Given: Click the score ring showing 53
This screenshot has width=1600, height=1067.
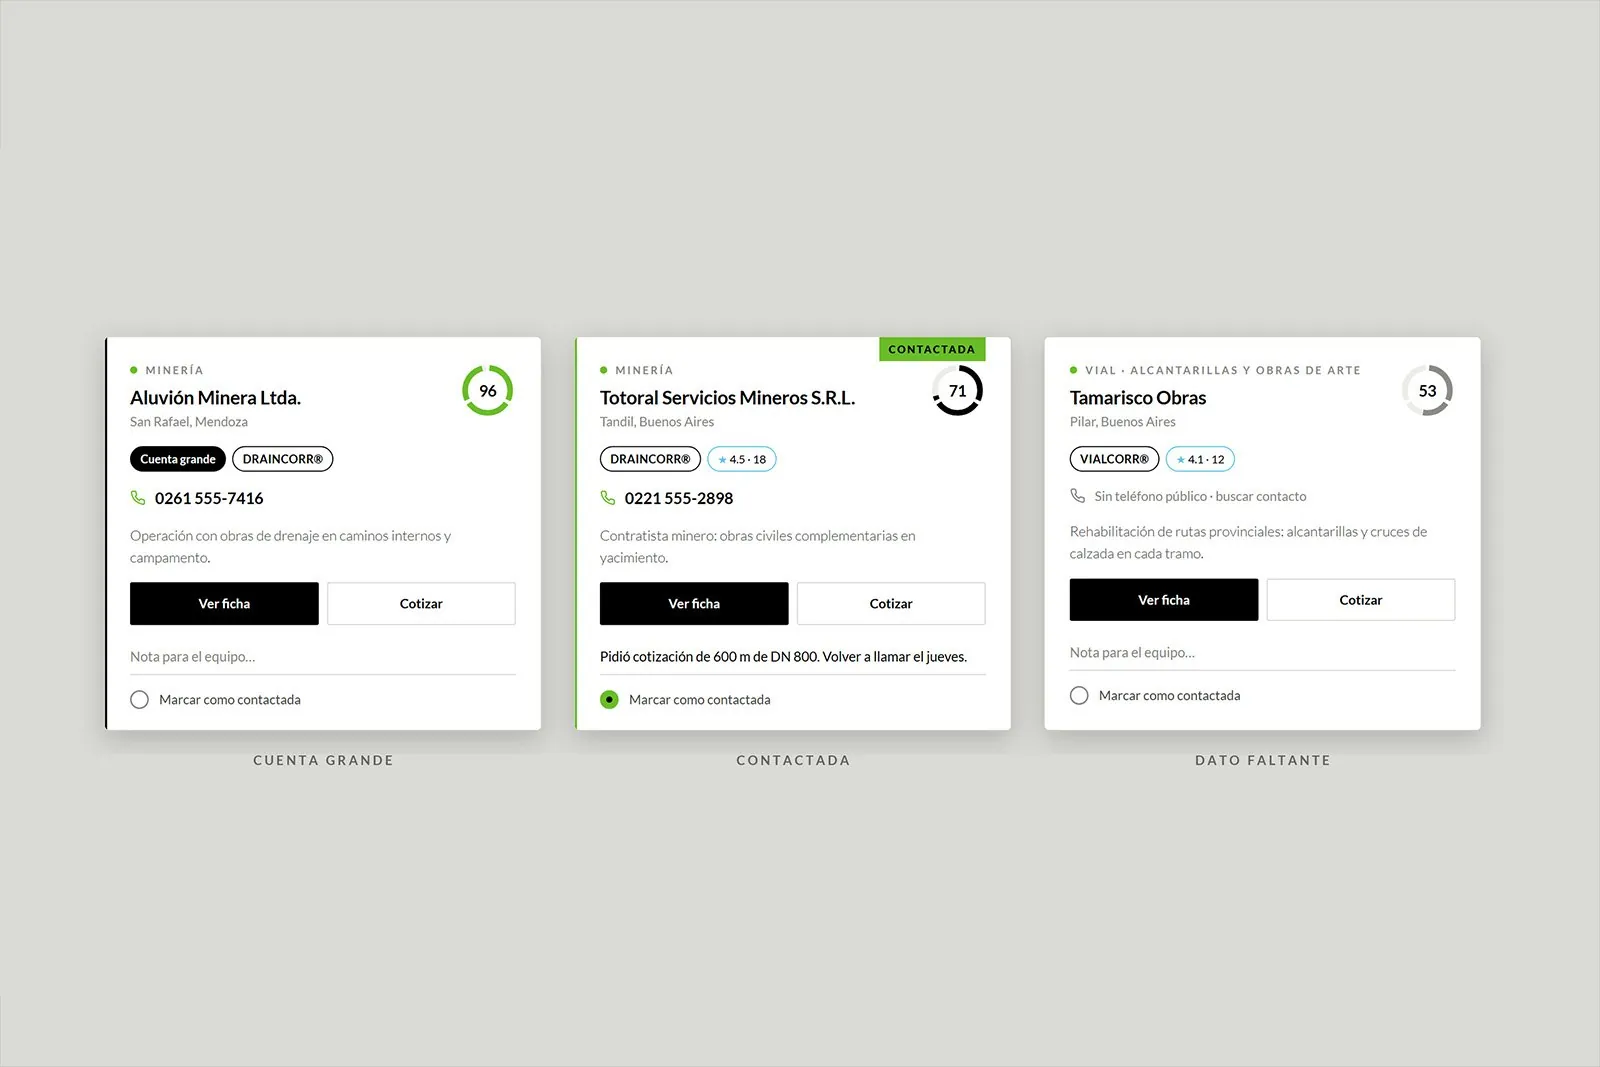Looking at the screenshot, I should click(1428, 391).
